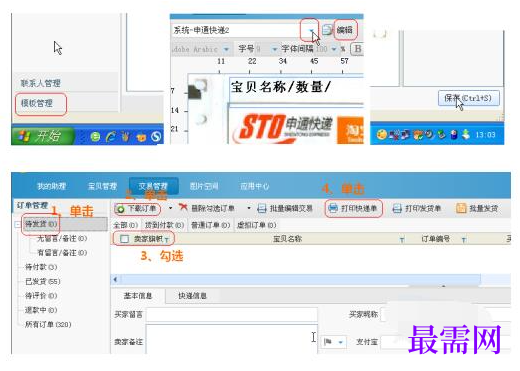Open the filter arrow on 订单编号 column
This screenshot has width=520, height=371.
tap(464, 240)
